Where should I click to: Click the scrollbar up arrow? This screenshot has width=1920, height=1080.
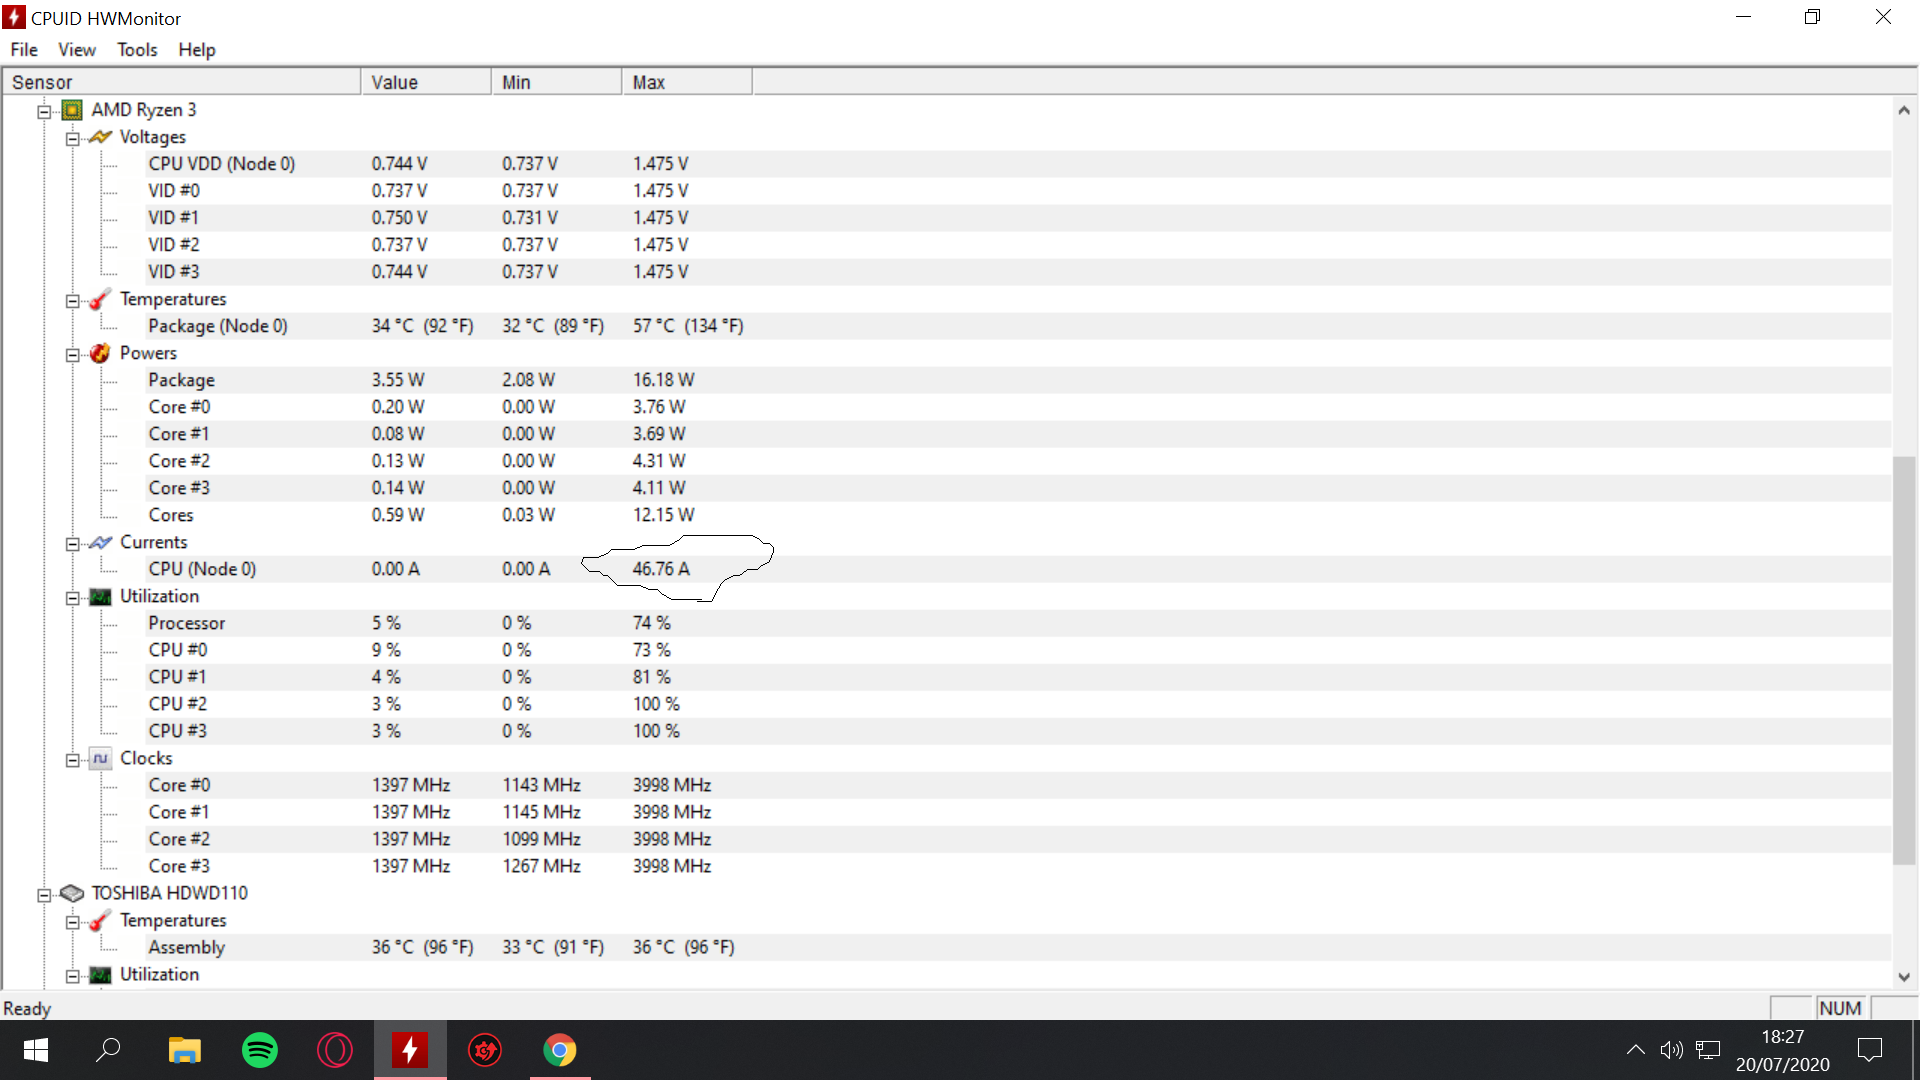(1904, 110)
